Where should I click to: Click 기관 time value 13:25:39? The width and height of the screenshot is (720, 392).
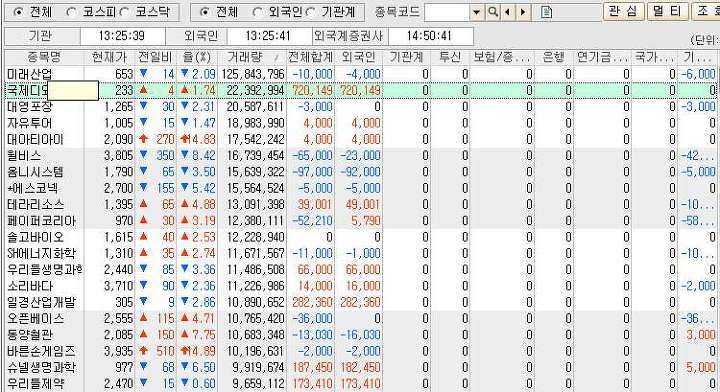[x=122, y=35]
